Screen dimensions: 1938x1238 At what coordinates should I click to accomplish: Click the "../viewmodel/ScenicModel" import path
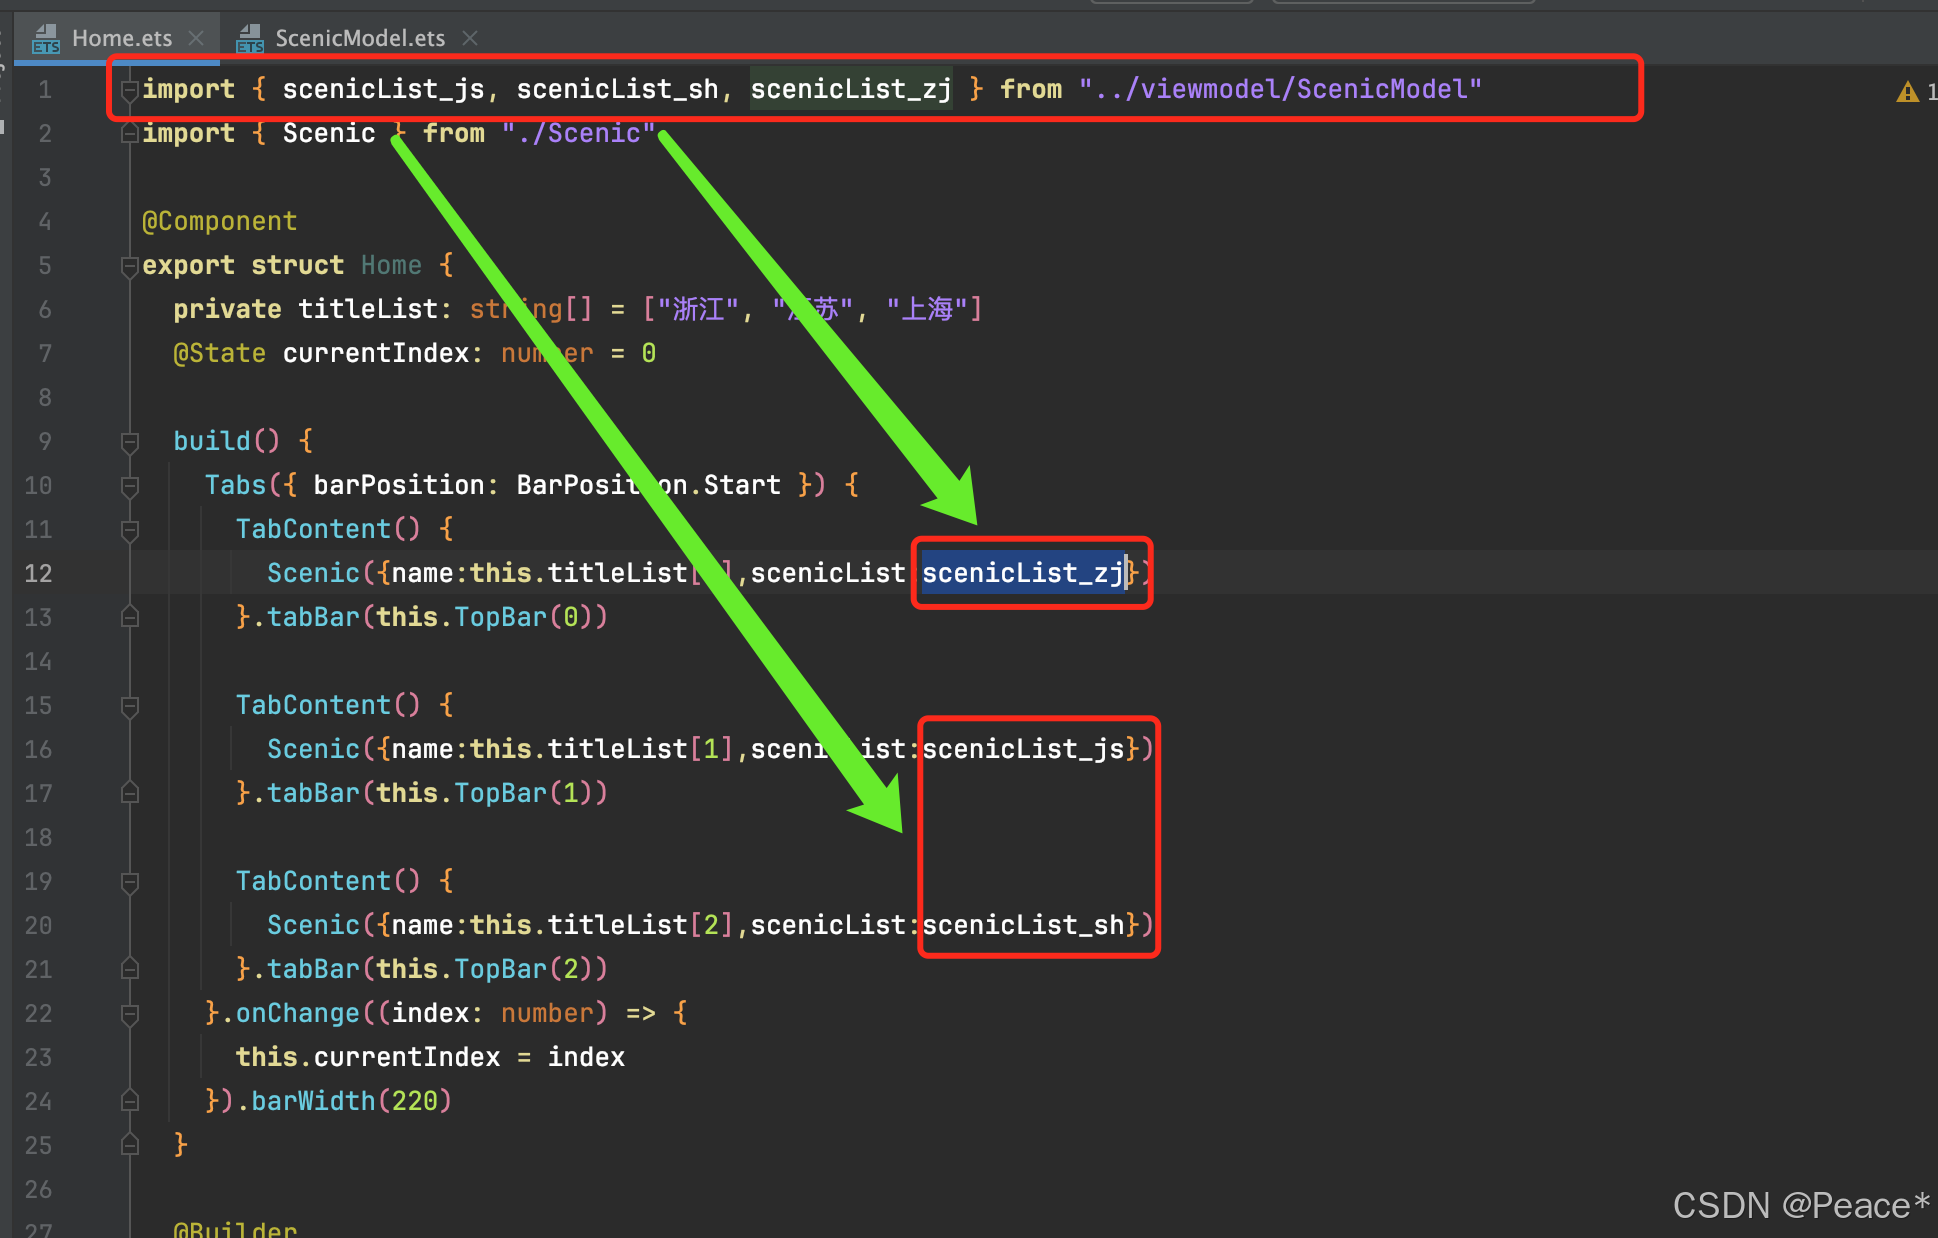click(1279, 89)
